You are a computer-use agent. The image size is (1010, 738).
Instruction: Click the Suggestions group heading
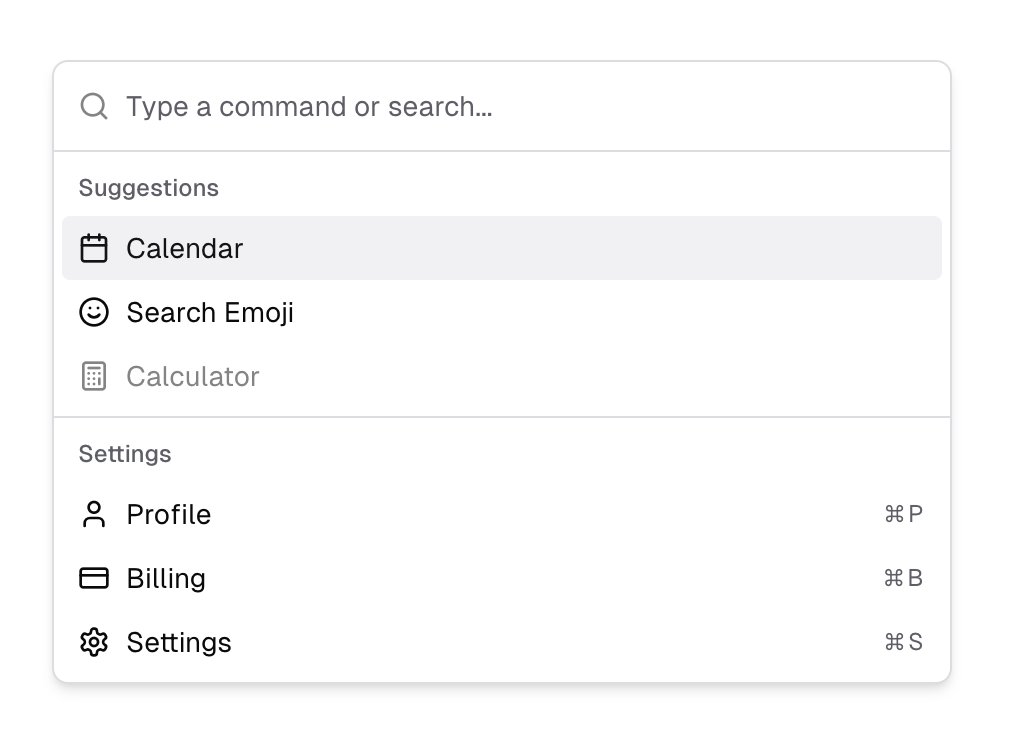click(149, 188)
